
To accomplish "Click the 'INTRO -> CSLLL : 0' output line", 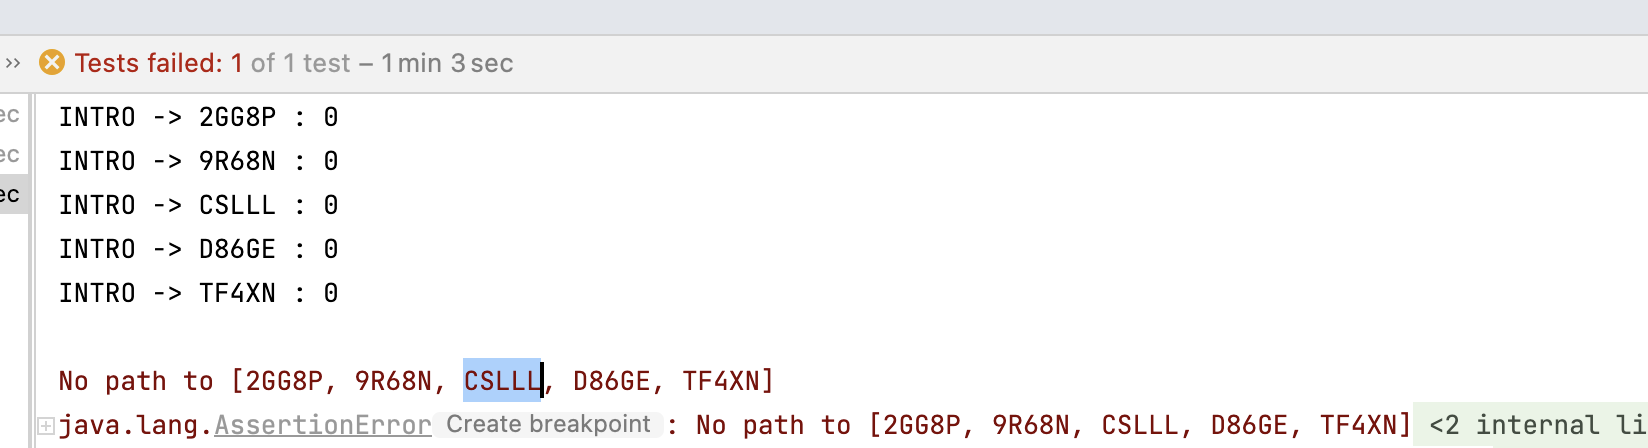I will (x=198, y=205).
